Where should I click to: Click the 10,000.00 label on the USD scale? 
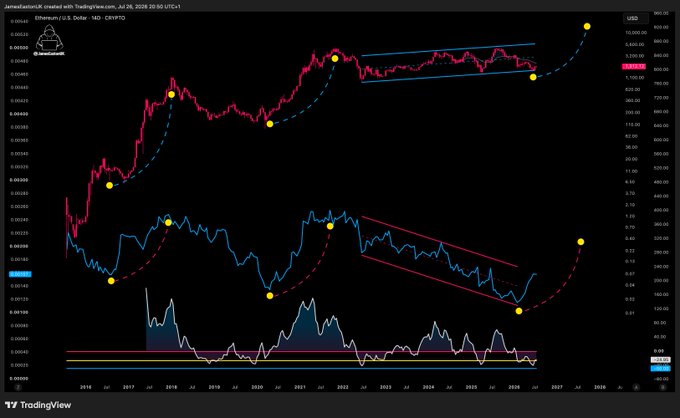636,33
